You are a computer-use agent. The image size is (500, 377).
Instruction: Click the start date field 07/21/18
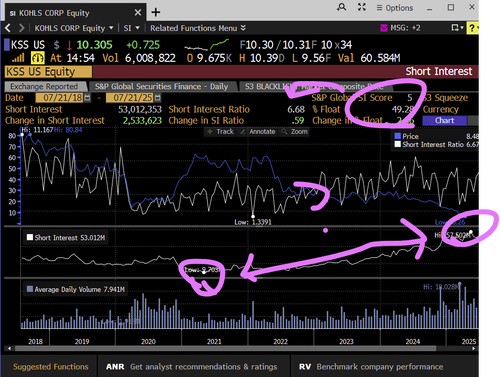(x=59, y=98)
